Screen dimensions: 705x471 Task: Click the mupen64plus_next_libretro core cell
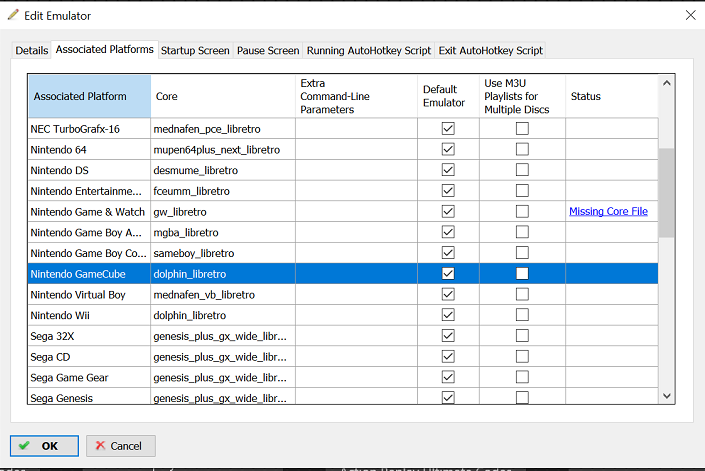(x=223, y=150)
